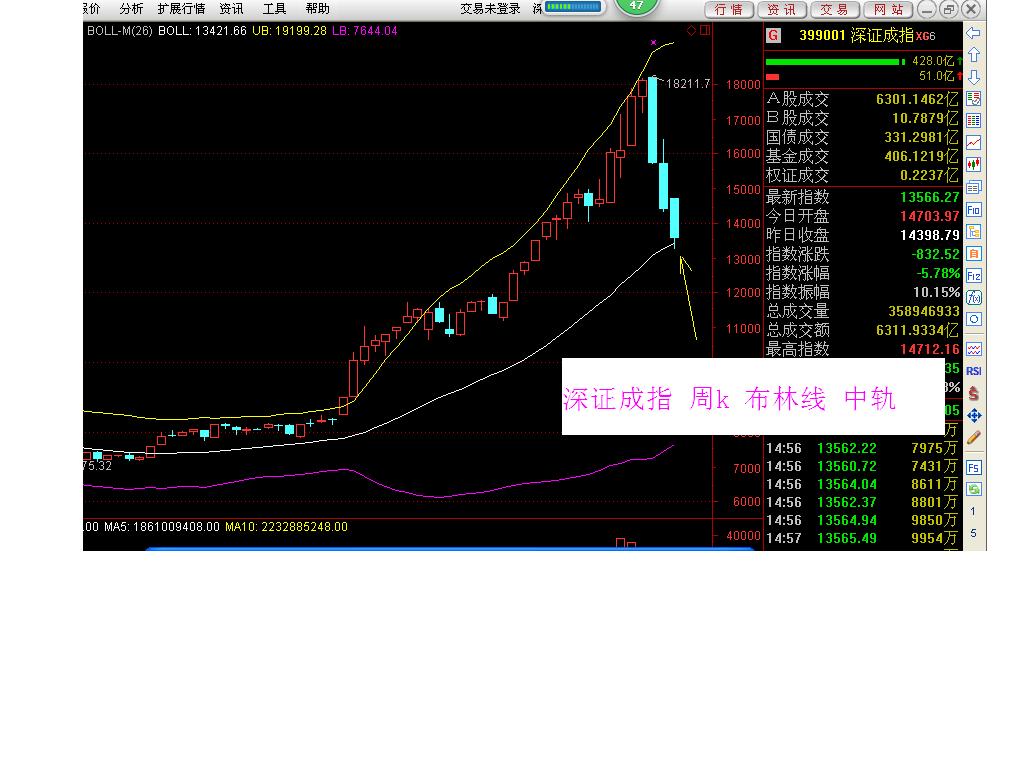This screenshot has height=768, width=1024.
Task: Click the blue four-way move arrows icon
Action: tap(974, 415)
